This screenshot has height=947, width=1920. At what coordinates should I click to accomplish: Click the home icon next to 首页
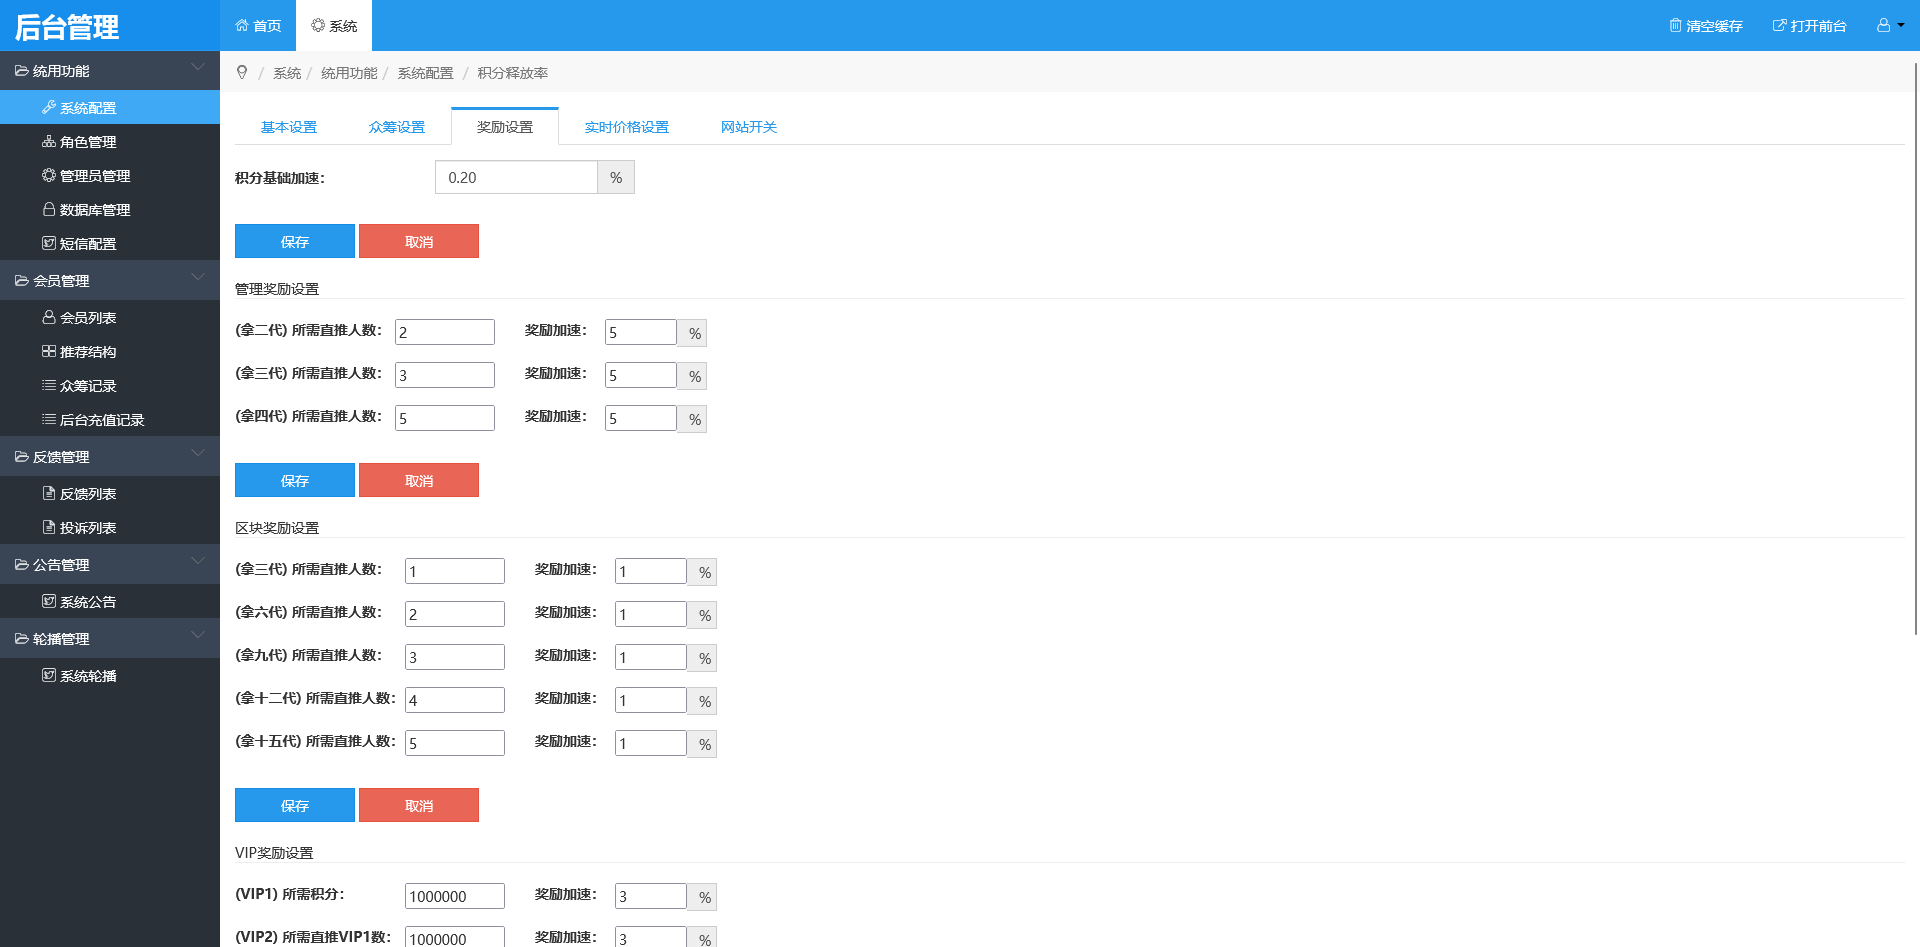click(x=242, y=25)
